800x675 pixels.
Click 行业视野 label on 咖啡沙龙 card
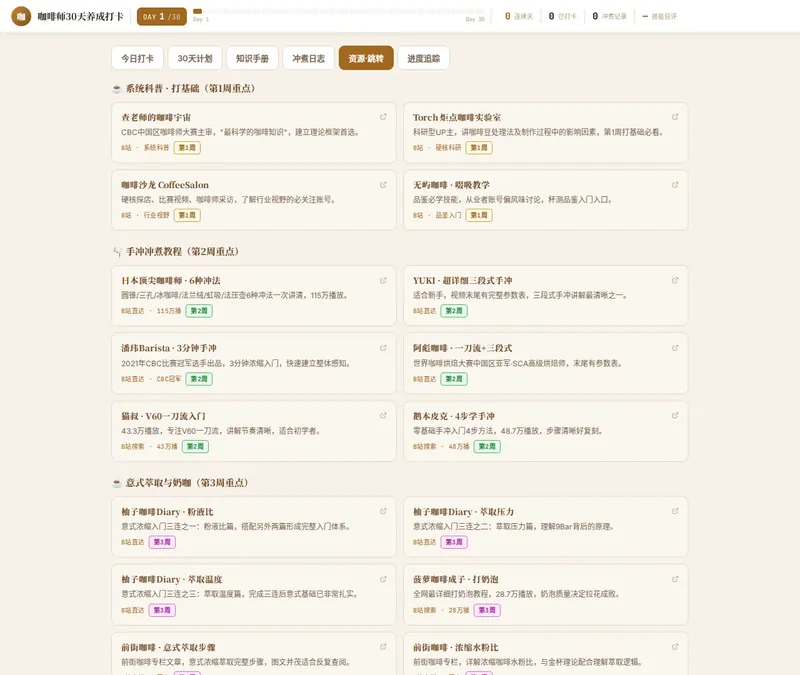click(x=156, y=215)
